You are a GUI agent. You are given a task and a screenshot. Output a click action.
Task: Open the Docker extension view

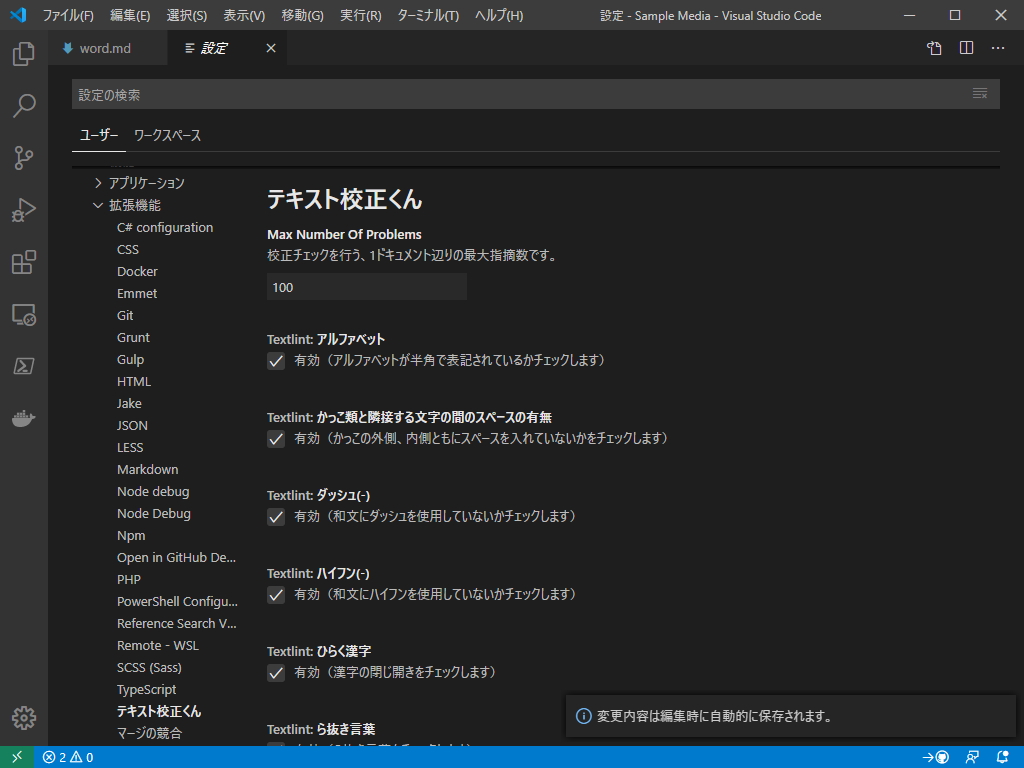24,418
